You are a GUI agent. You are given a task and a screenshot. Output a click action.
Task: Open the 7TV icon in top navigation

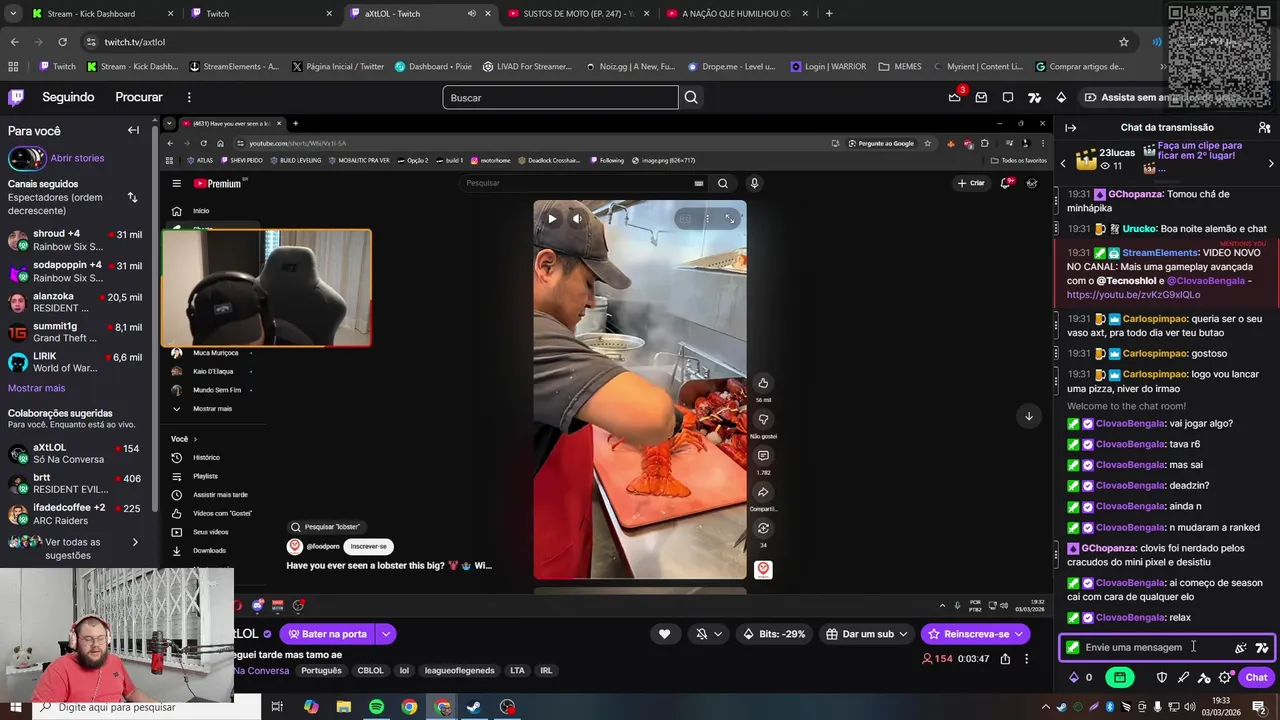pos(1034,97)
